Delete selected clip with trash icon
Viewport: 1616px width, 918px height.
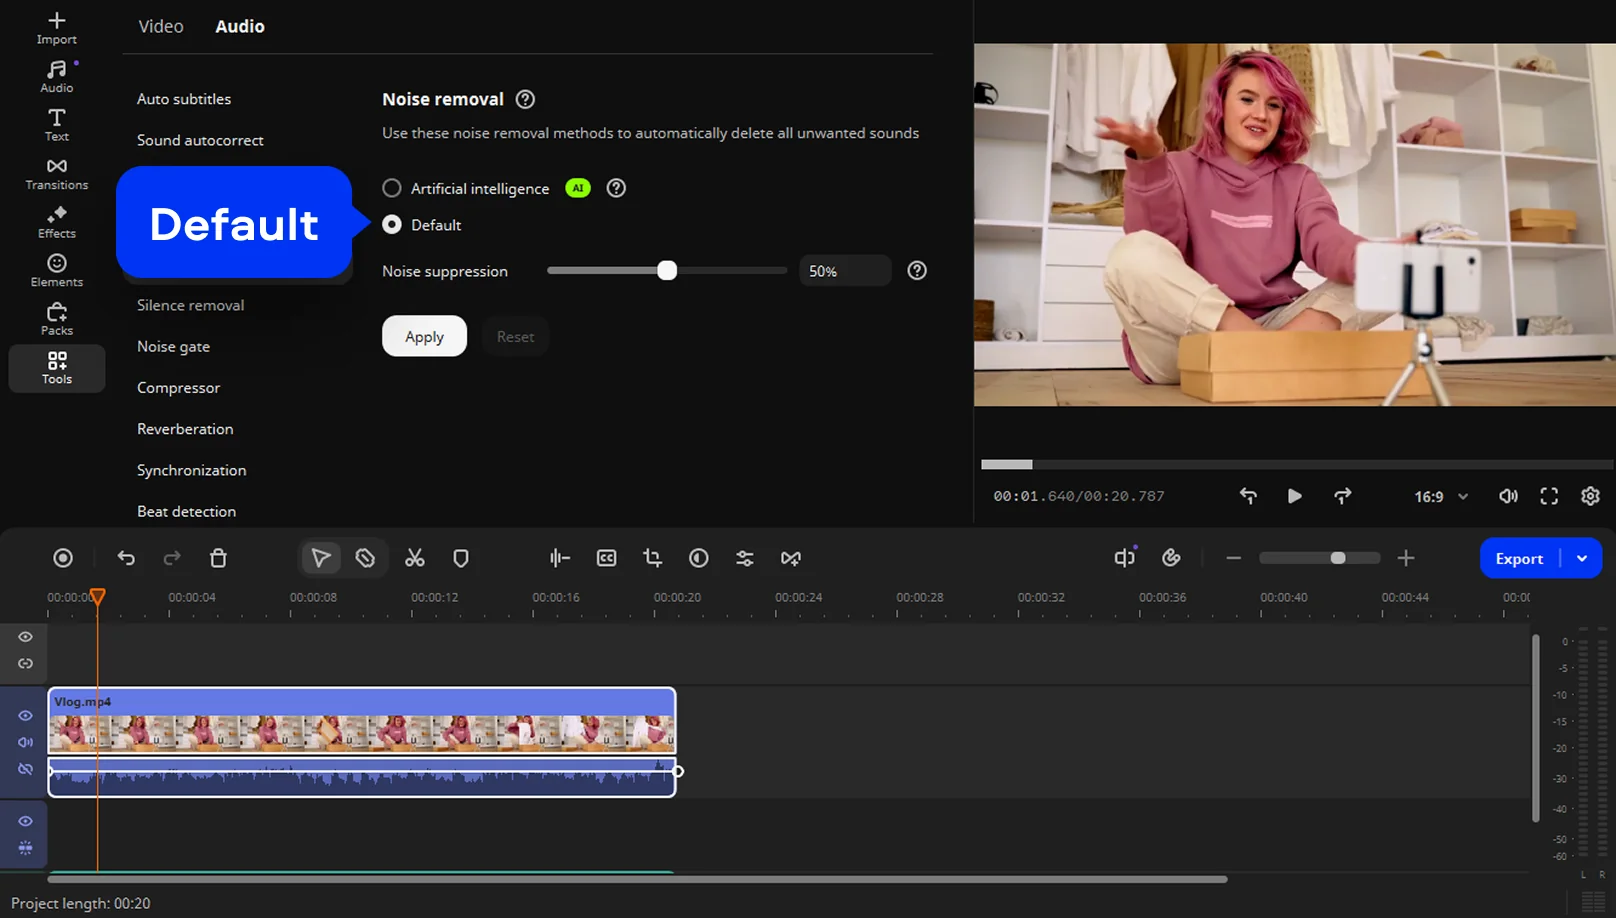218,558
